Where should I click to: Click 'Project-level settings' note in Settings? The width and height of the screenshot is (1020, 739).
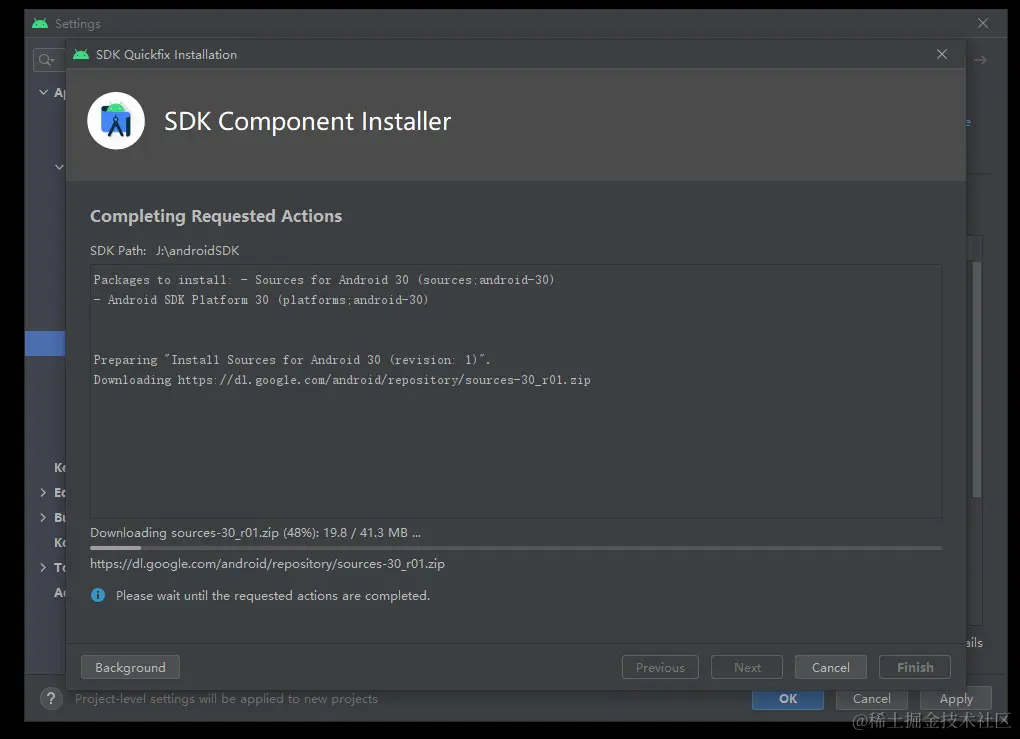pyautogui.click(x=226, y=699)
